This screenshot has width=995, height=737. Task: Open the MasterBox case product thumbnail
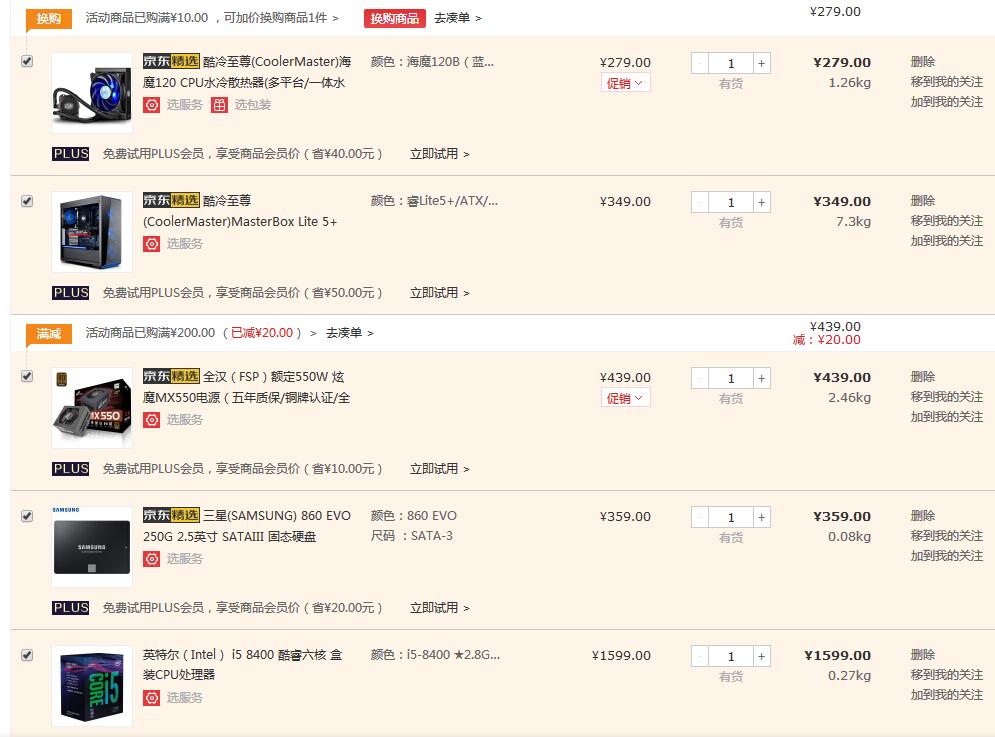[x=92, y=232]
